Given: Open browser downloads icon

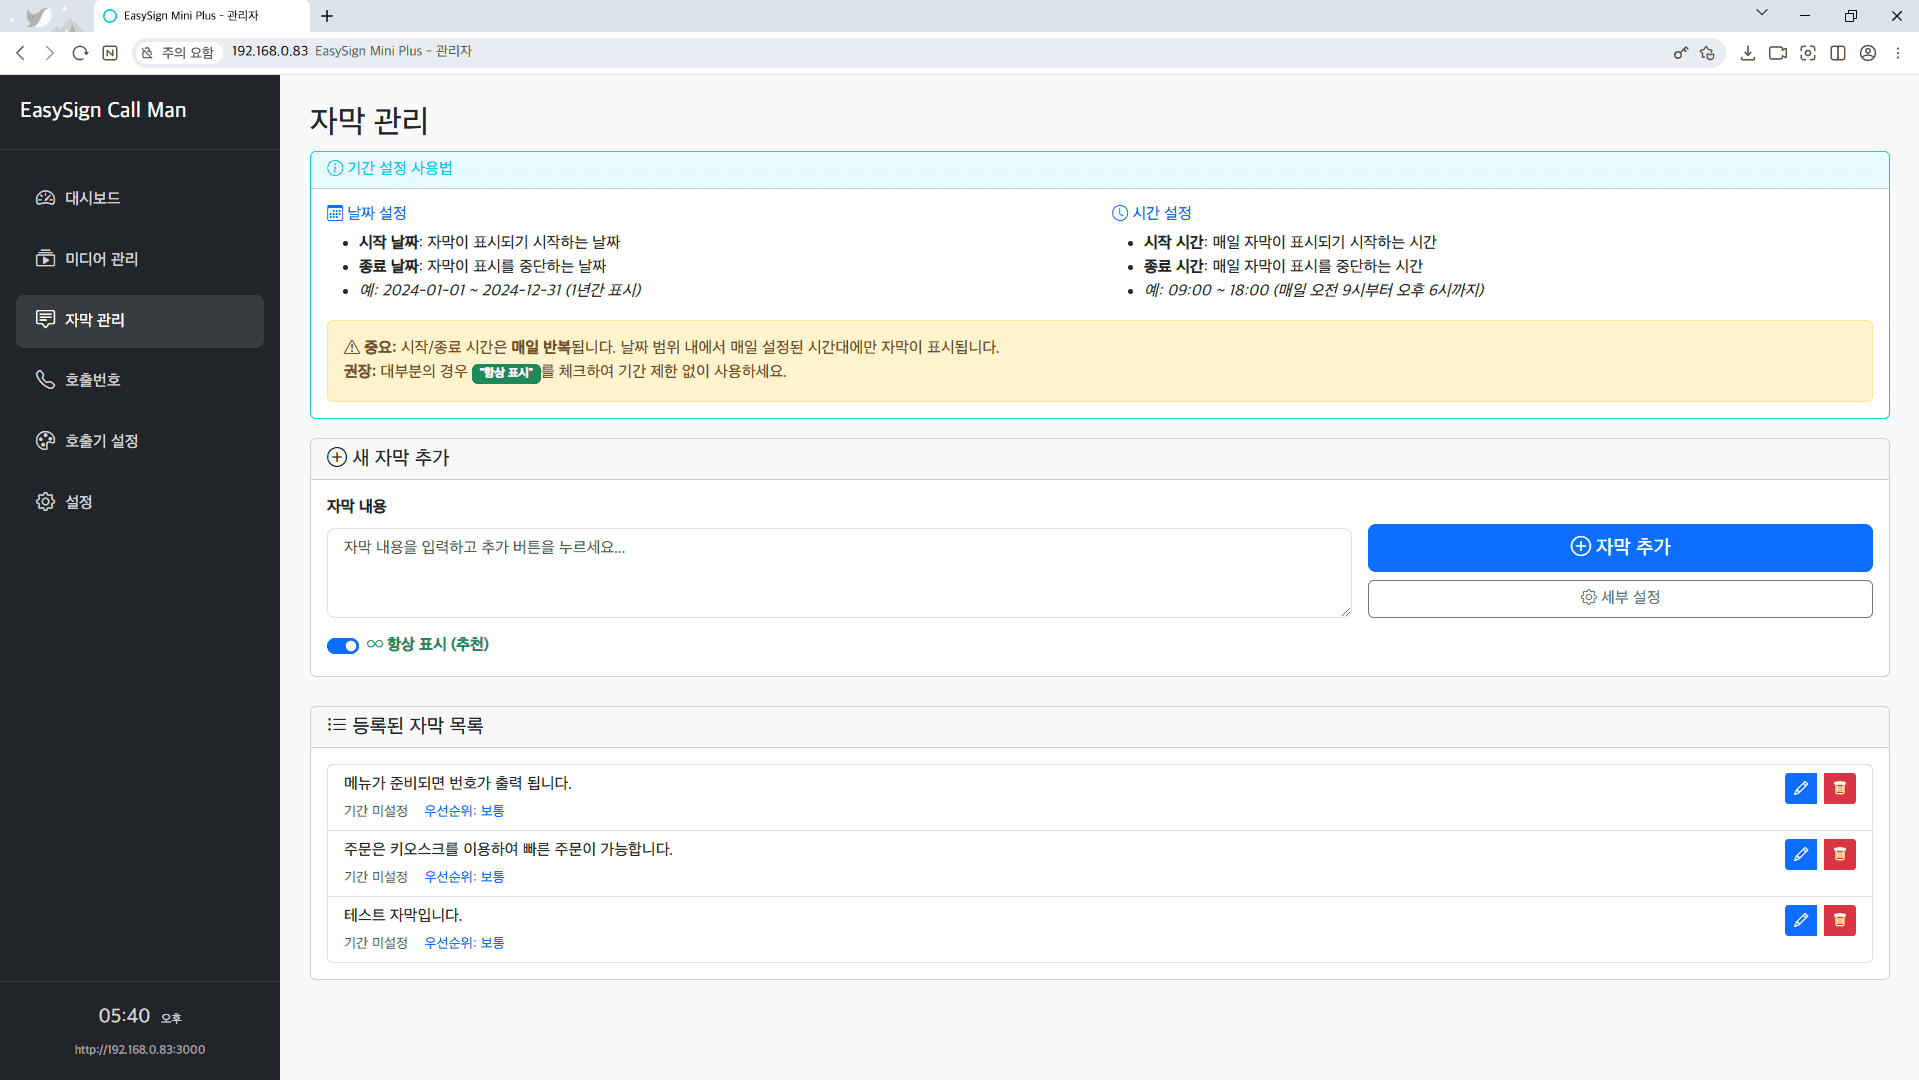Looking at the screenshot, I should coord(1747,53).
